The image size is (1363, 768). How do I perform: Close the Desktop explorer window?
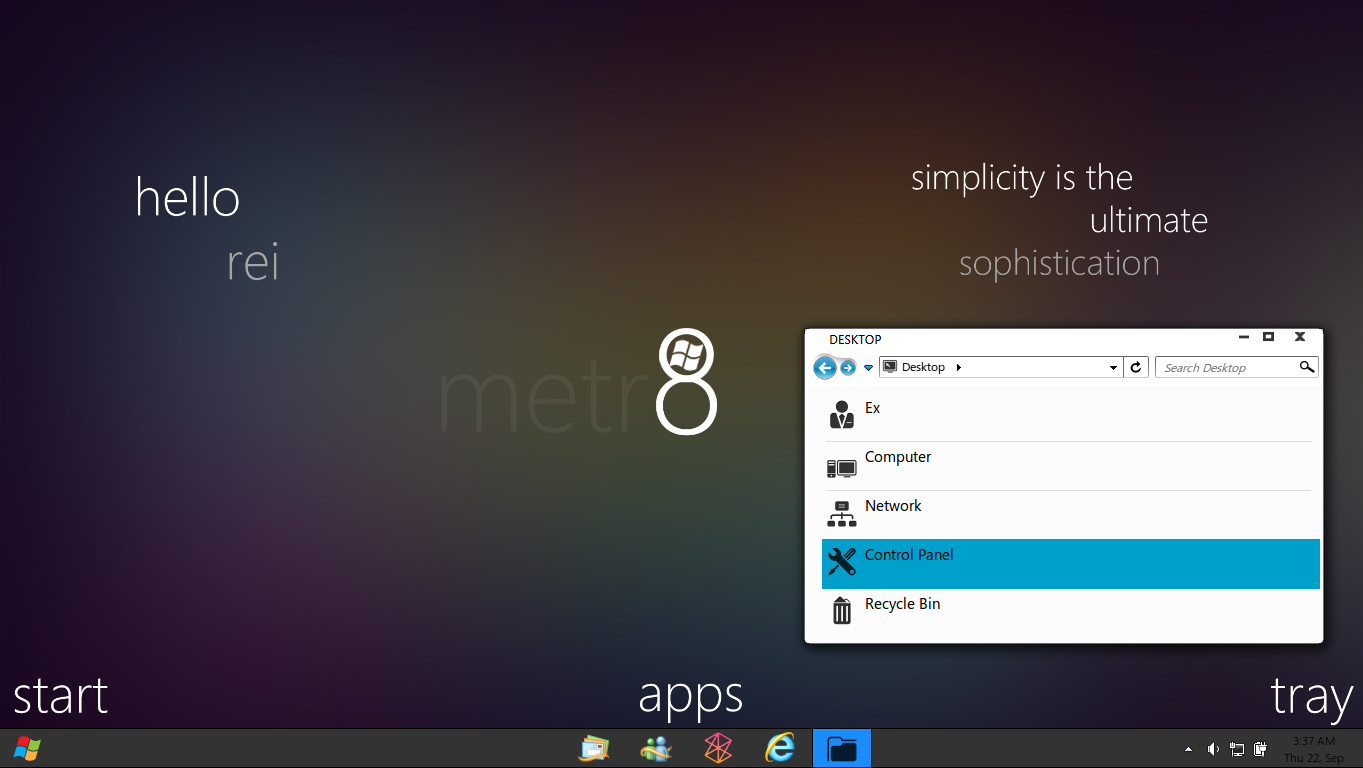pos(1300,337)
